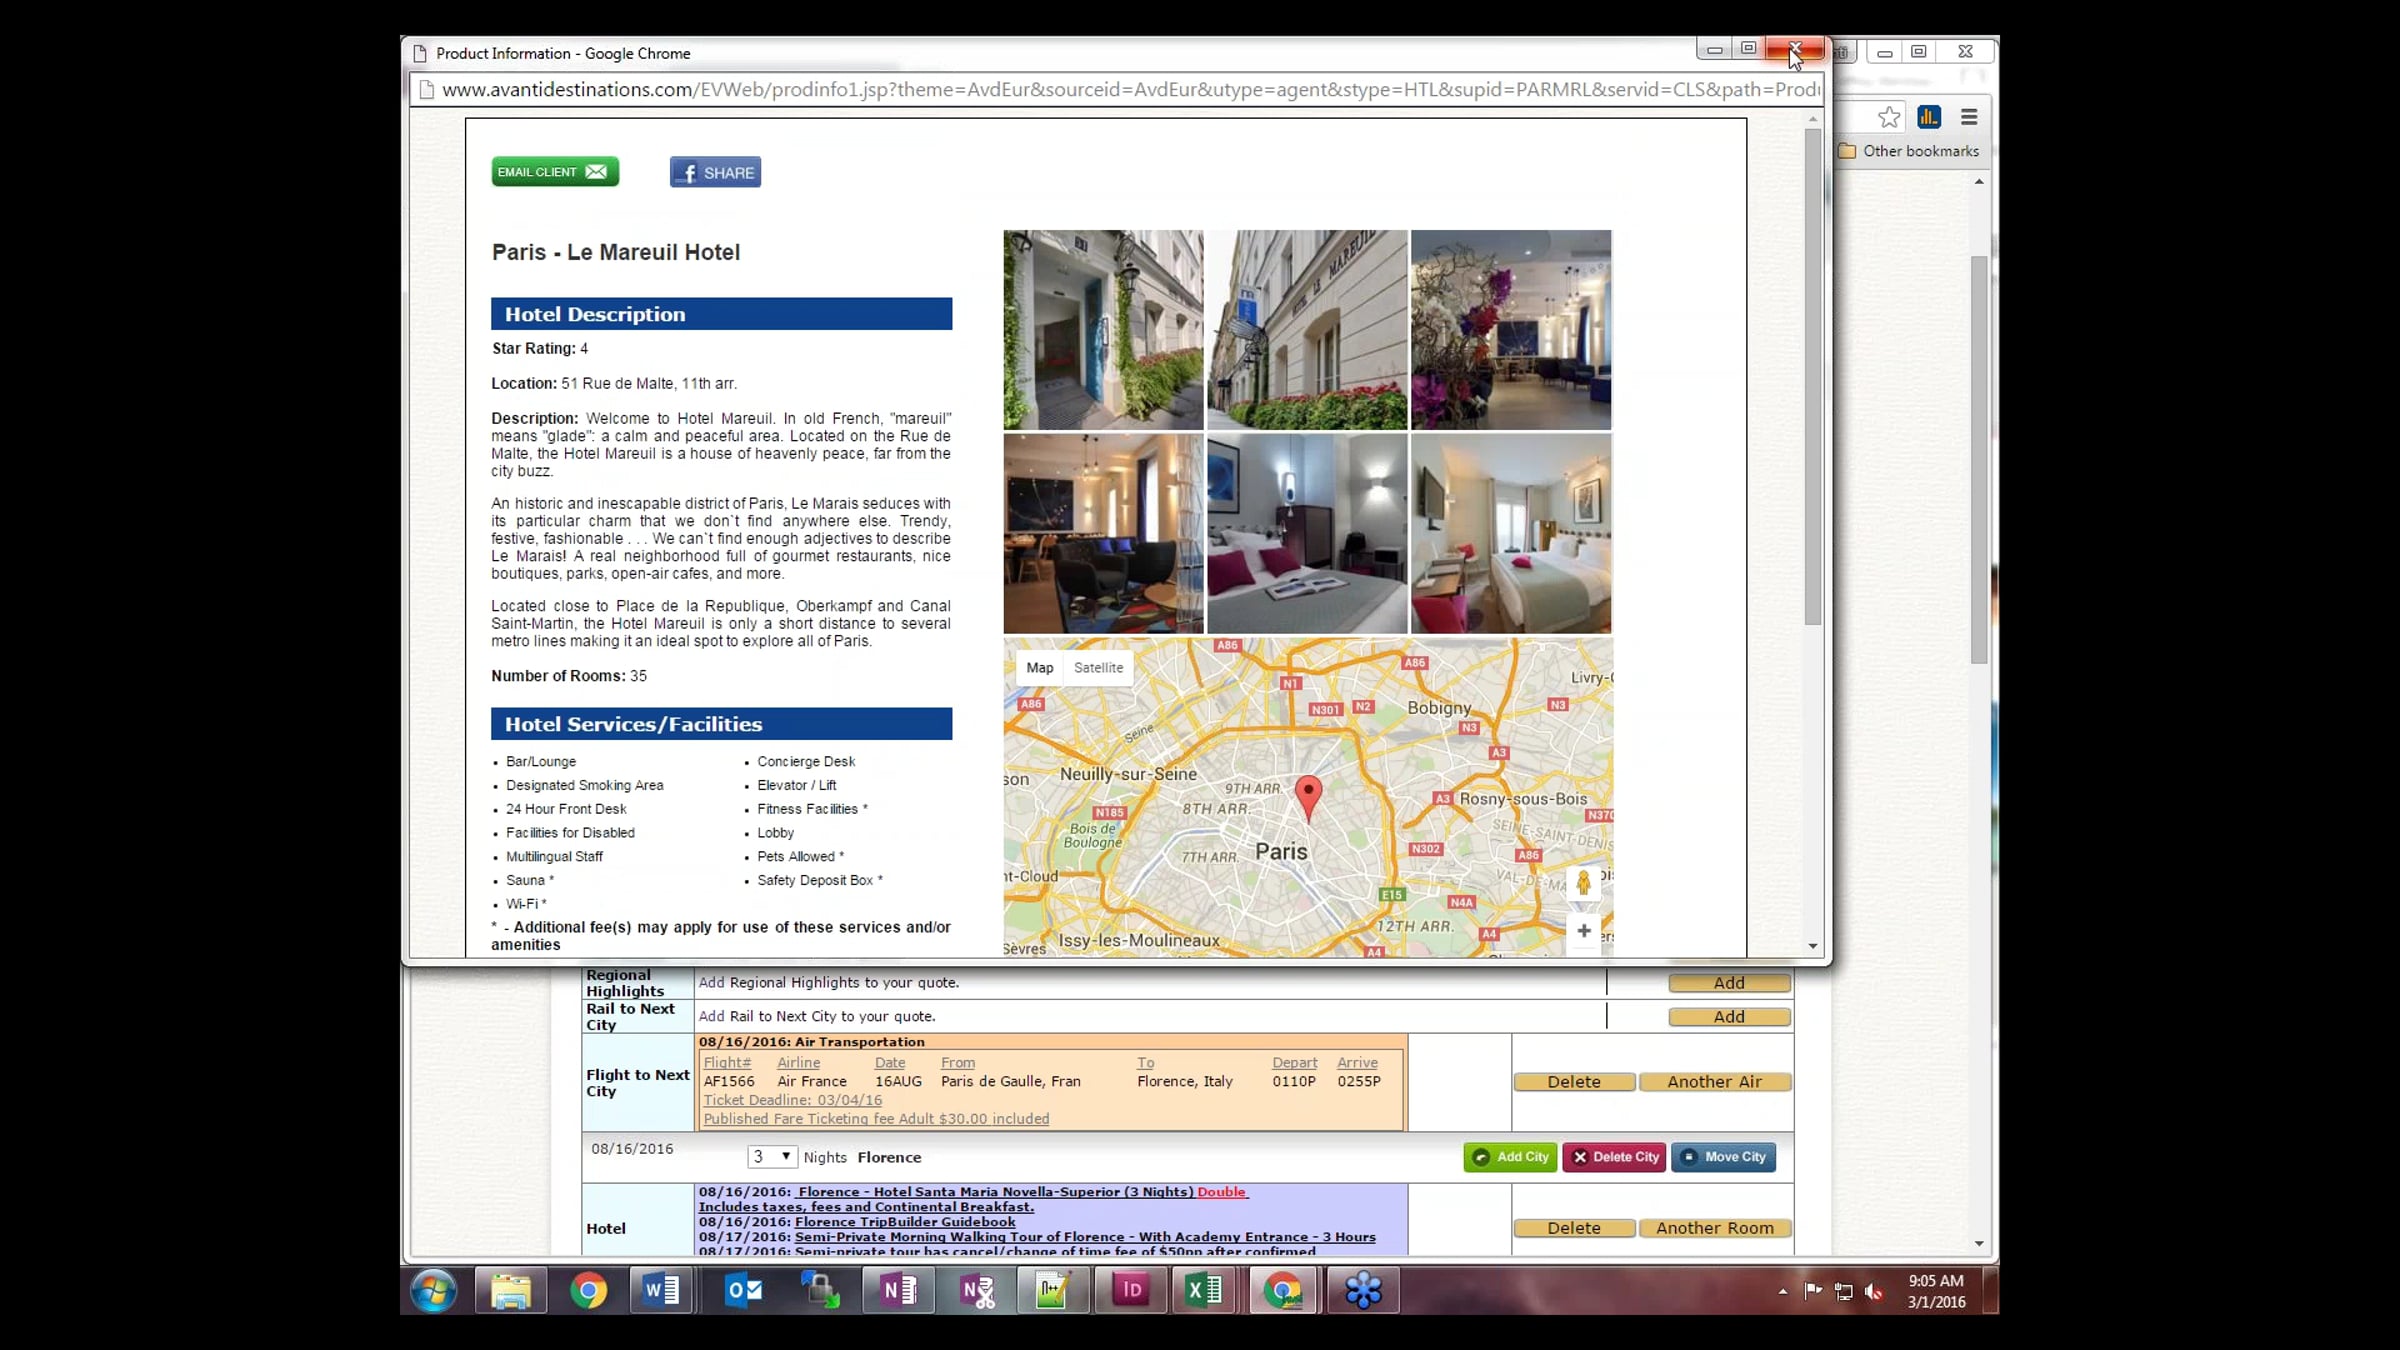The height and width of the screenshot is (1350, 2400).
Task: Click the Facebook Share button
Action: coord(715,173)
